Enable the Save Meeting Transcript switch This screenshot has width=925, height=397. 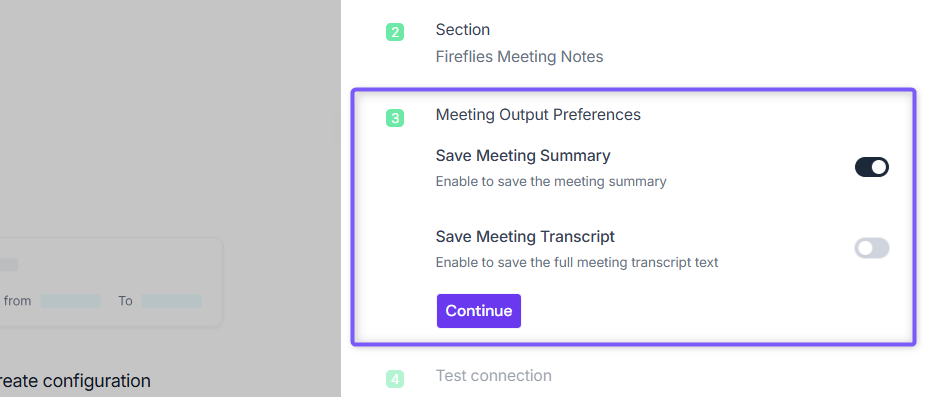point(871,248)
